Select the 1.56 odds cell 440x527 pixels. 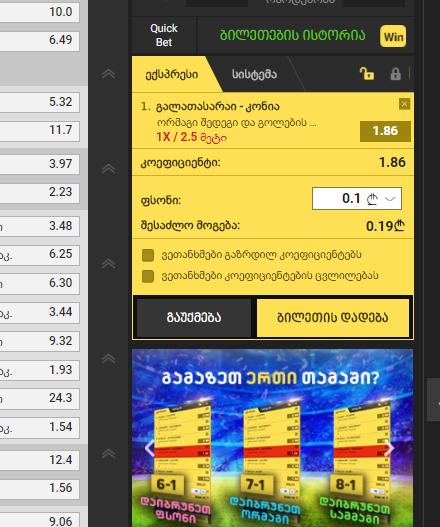(40, 489)
